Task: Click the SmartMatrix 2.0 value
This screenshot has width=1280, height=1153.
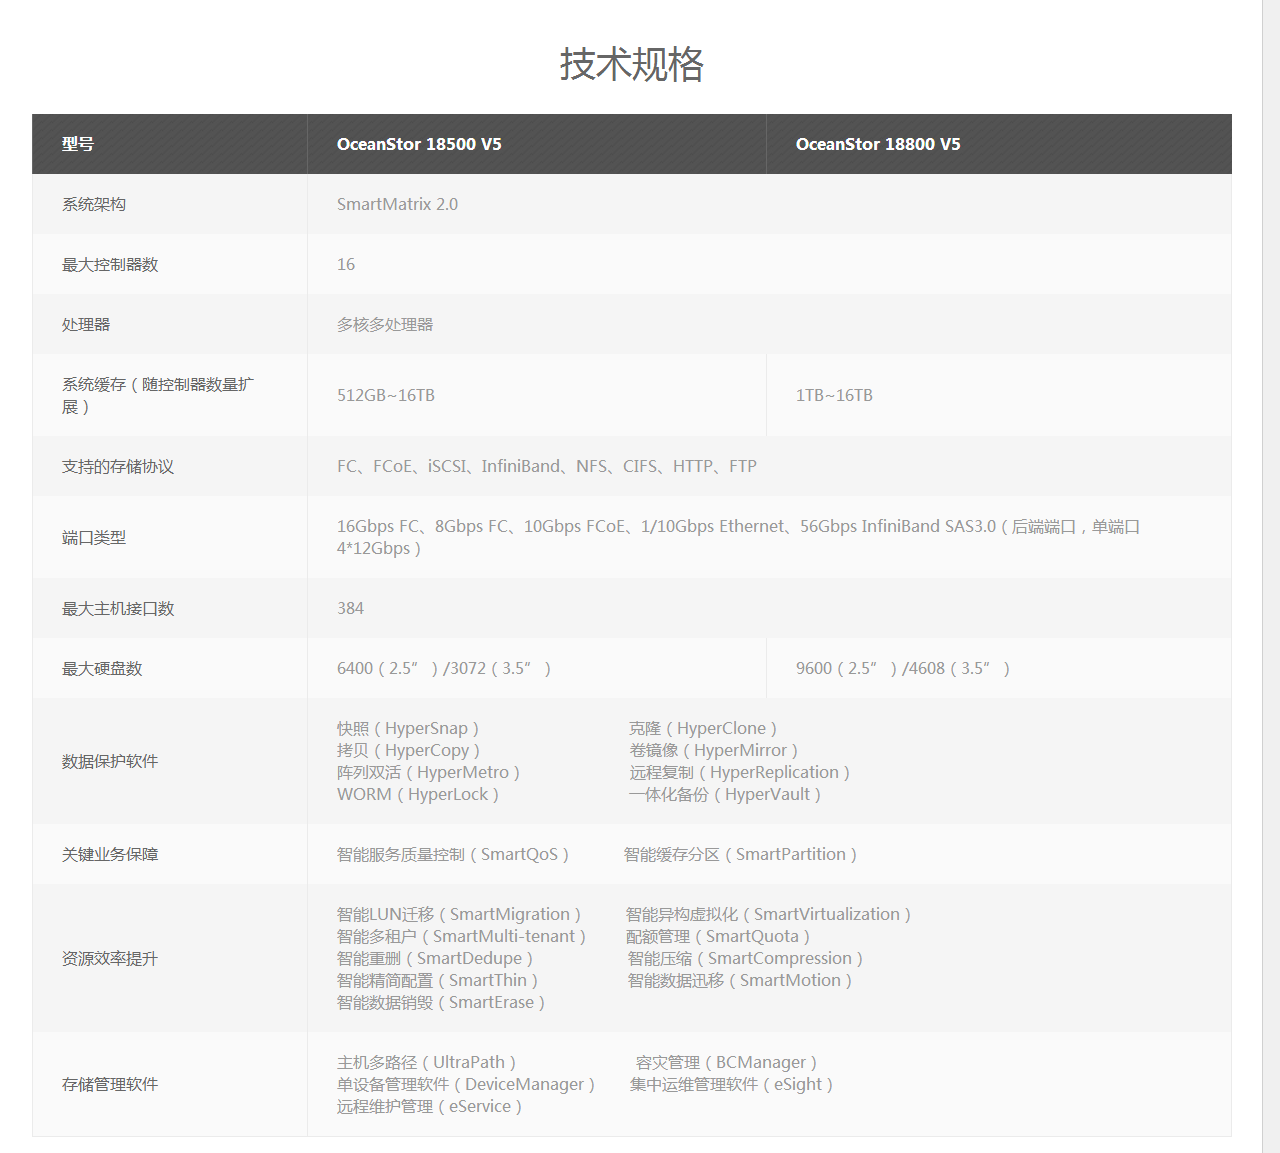Action: pyautogui.click(x=397, y=204)
